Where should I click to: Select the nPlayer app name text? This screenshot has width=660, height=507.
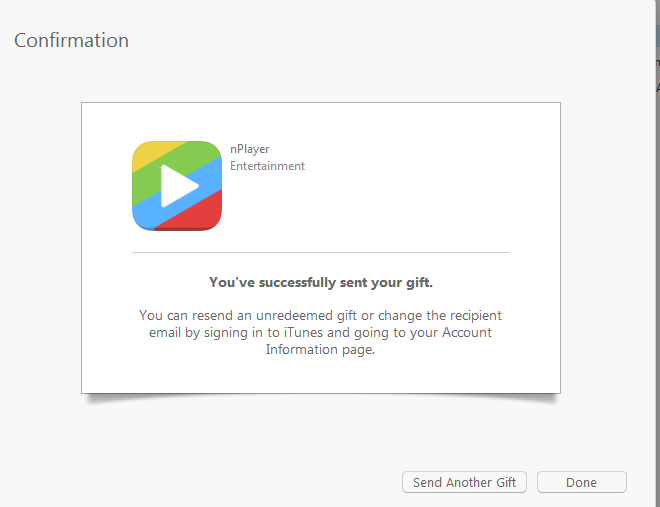click(x=249, y=149)
